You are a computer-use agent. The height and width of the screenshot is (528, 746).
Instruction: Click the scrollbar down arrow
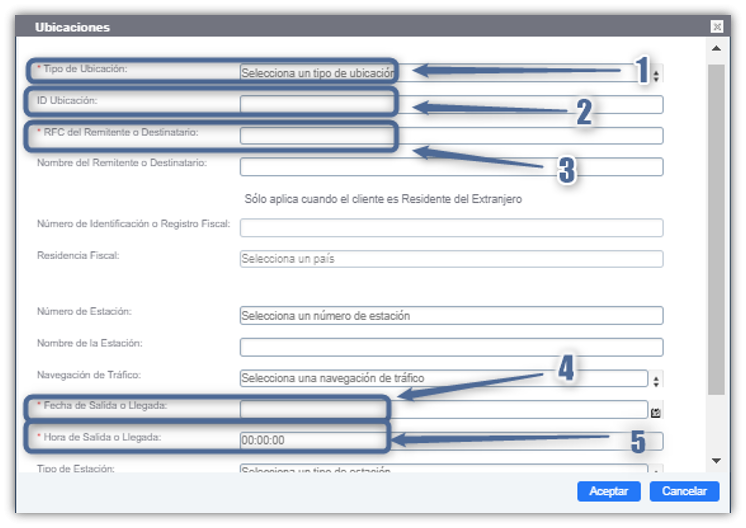716,460
